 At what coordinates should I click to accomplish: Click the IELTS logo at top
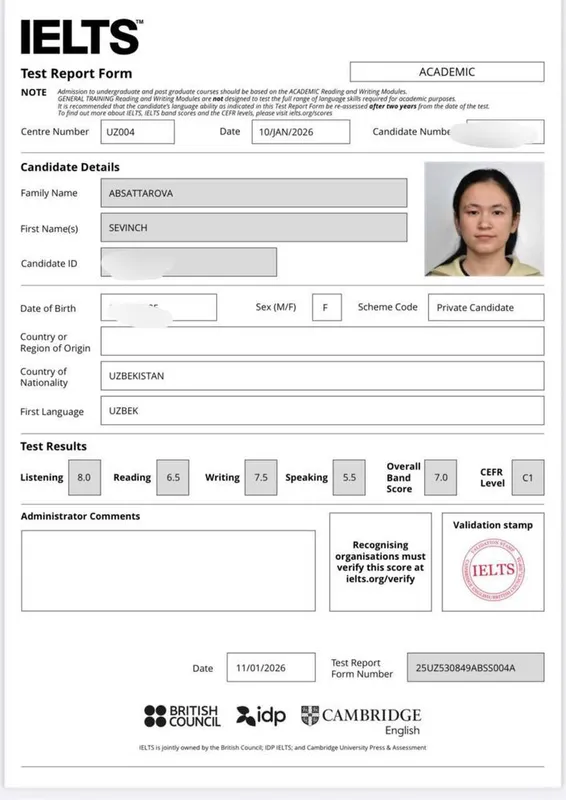tap(82, 37)
